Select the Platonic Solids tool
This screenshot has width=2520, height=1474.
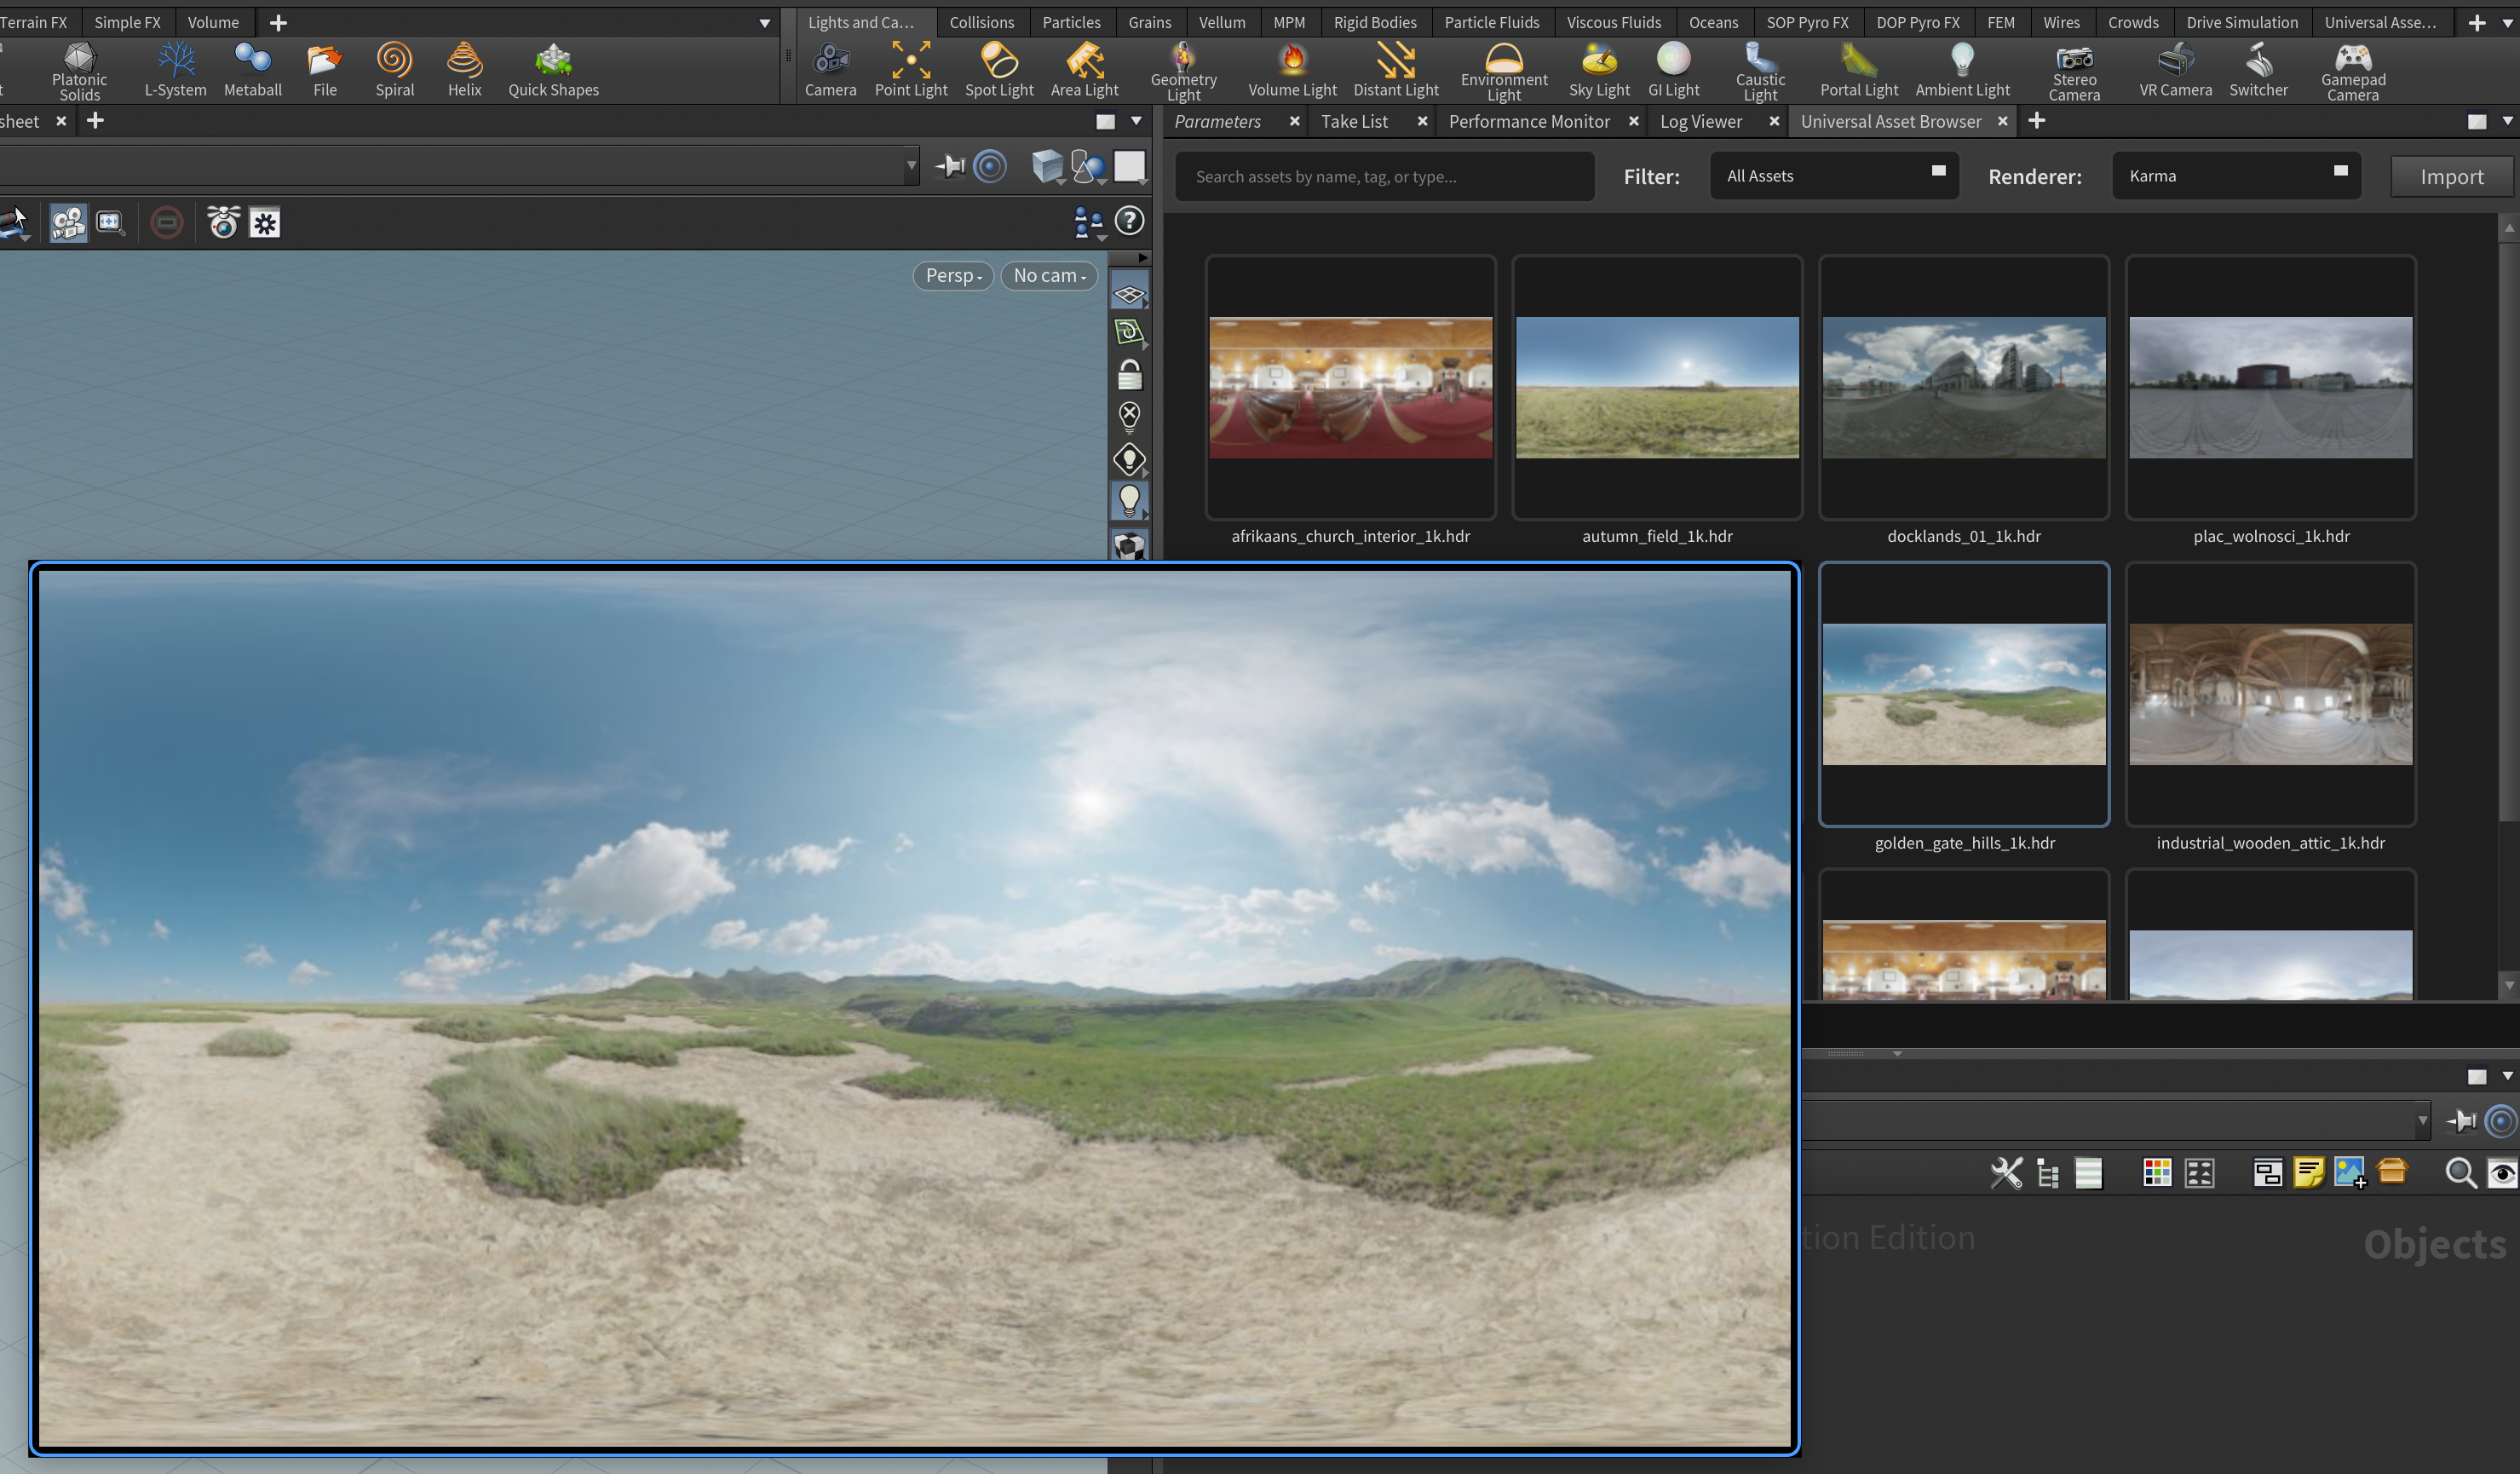coord(79,68)
